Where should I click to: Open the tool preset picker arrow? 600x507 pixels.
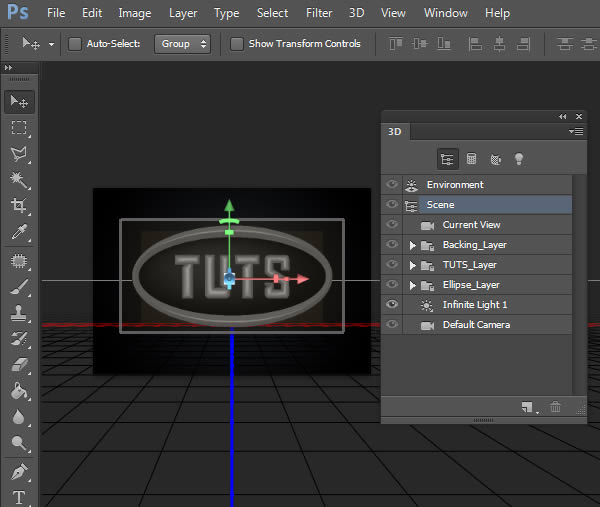coord(51,44)
